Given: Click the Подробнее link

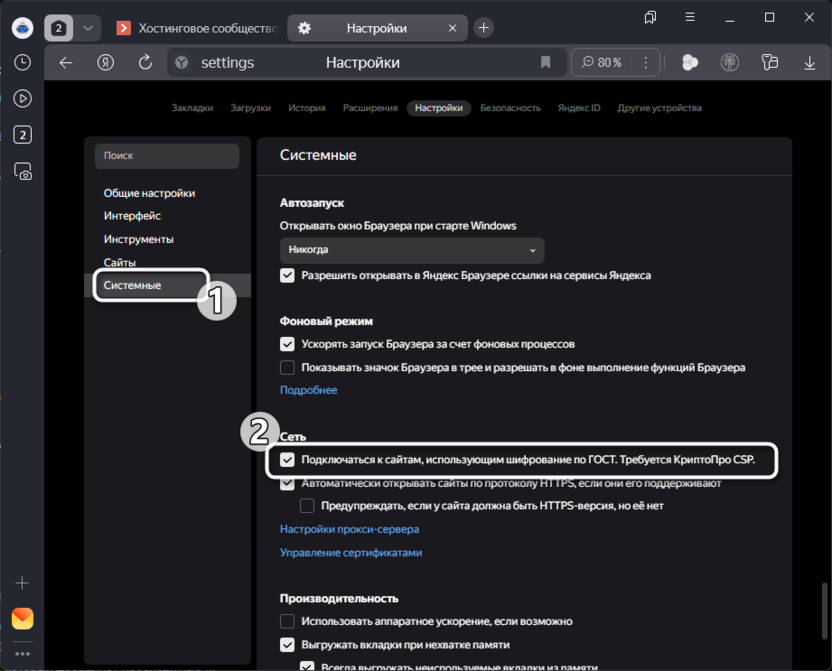Looking at the screenshot, I should [x=308, y=390].
